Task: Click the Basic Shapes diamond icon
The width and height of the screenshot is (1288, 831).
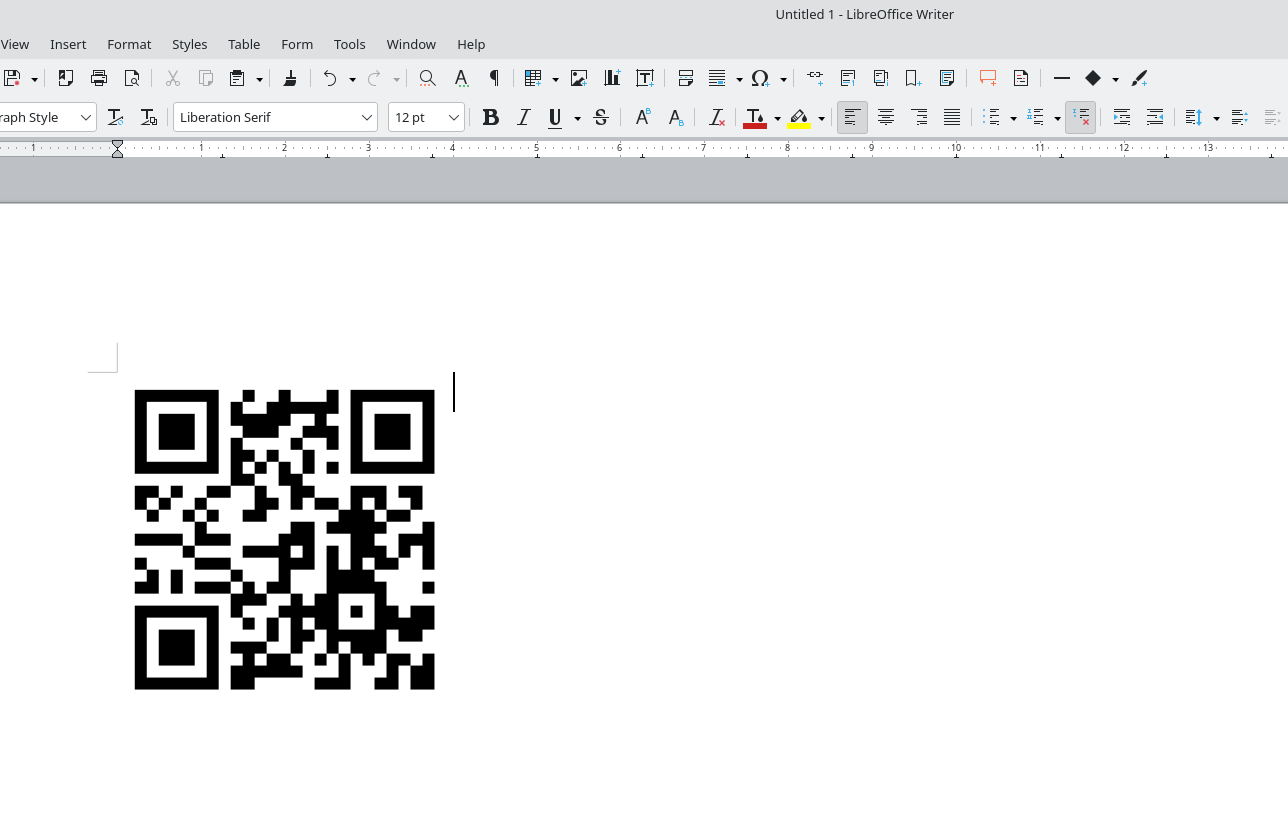Action: (1093, 78)
